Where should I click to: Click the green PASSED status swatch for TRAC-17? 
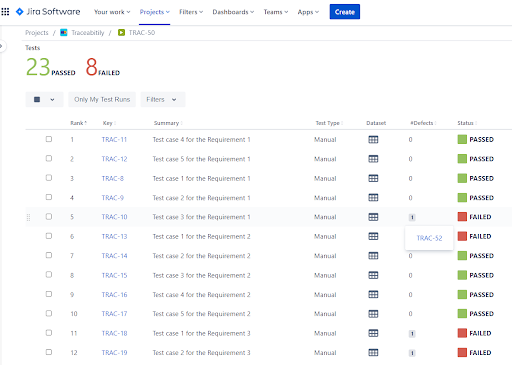pyautogui.click(x=462, y=314)
